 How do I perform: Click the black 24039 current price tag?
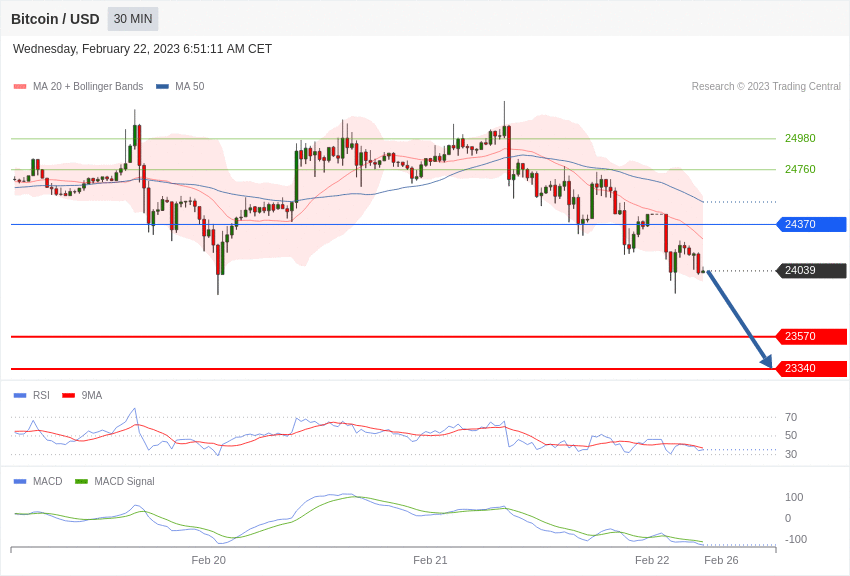click(812, 270)
